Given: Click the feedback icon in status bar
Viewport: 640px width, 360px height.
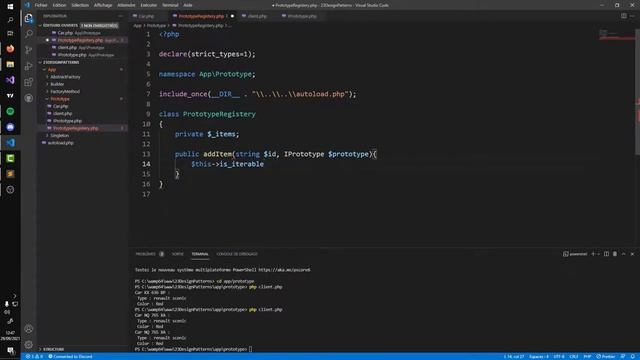Looking at the screenshot, I should [623, 356].
